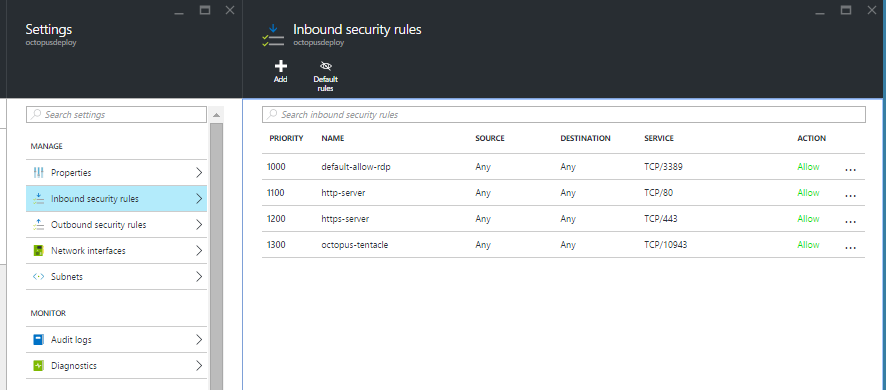Screen dimensions: 886x390
Task: Click the Inbound security rules blade header icon
Action: [272, 35]
